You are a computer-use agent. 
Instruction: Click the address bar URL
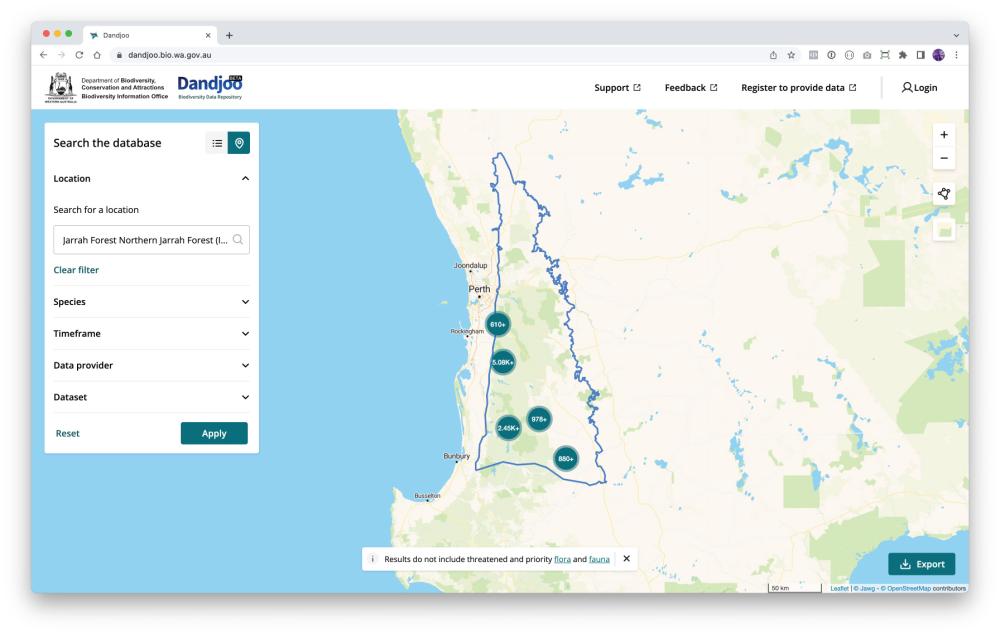coord(170,55)
